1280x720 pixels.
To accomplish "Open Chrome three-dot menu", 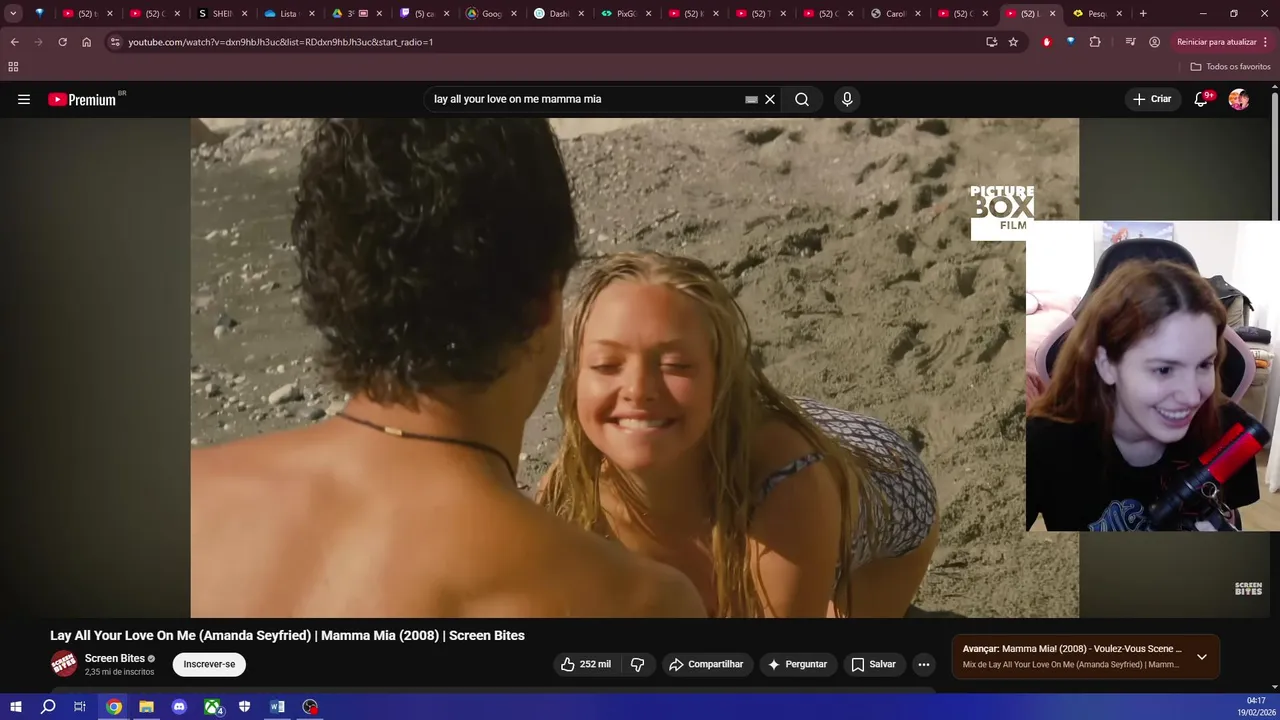I will (1267, 42).
